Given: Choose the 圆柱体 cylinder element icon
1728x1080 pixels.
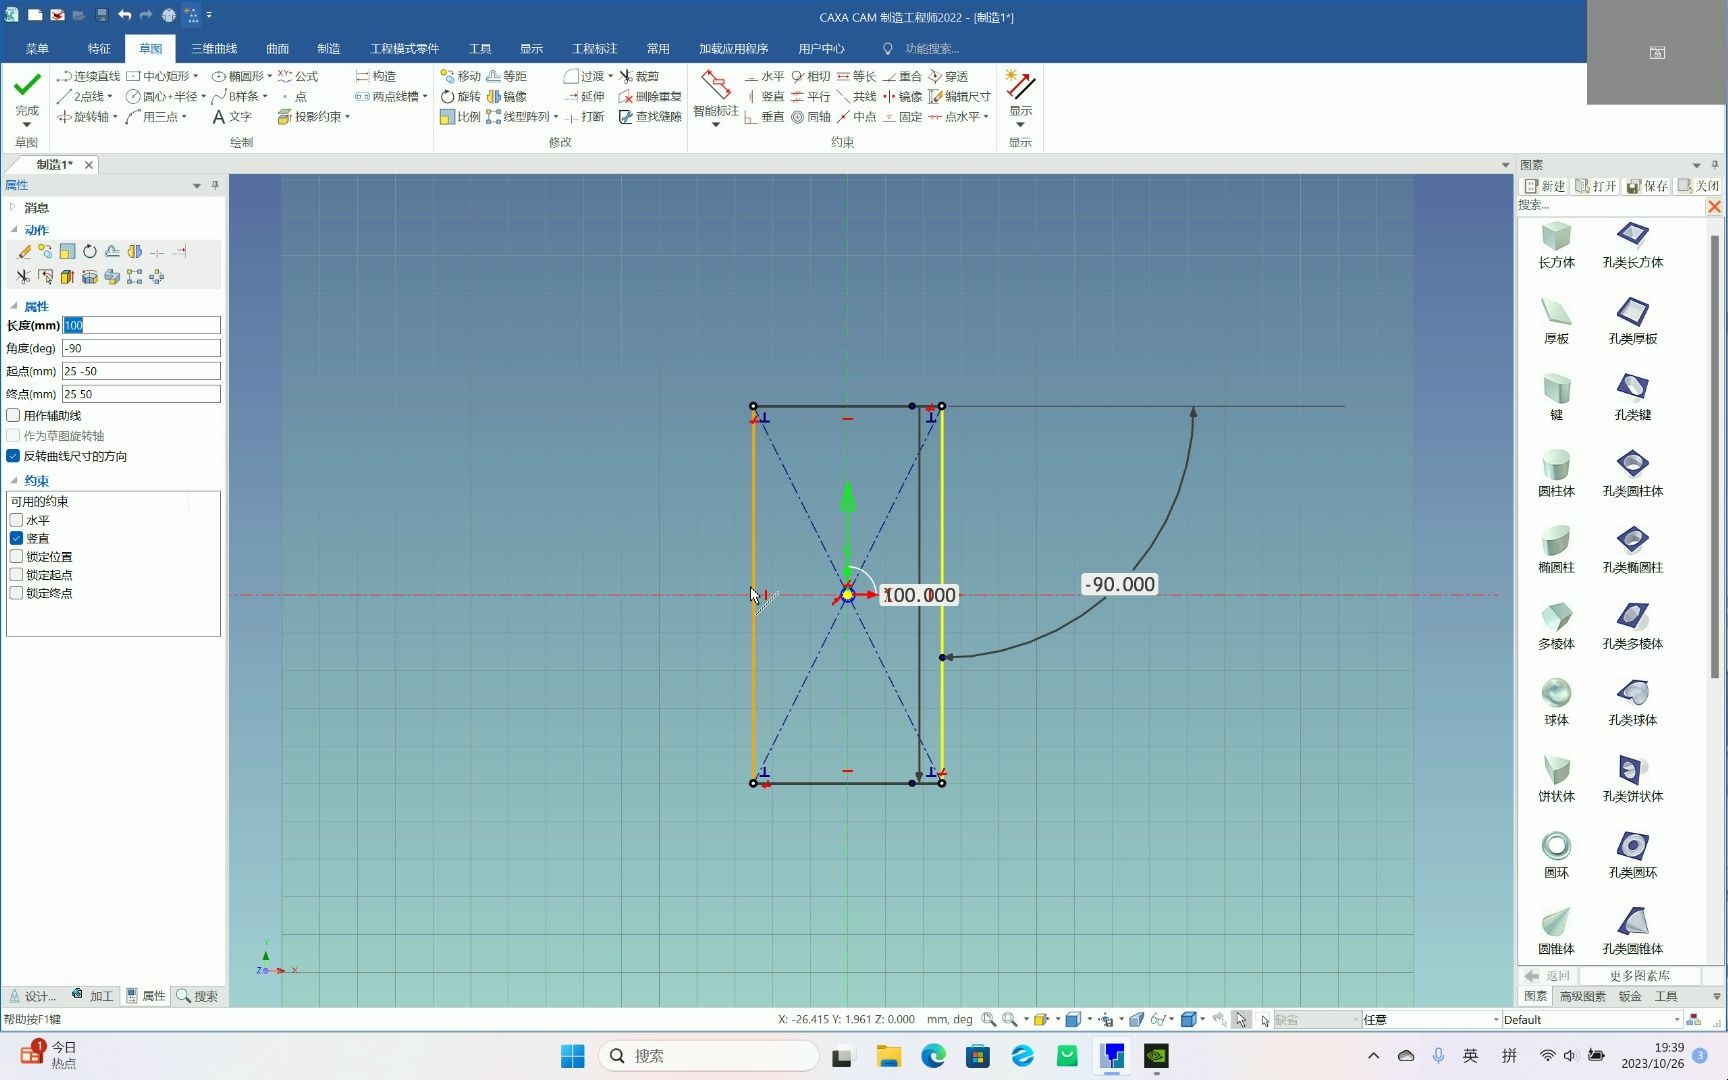Looking at the screenshot, I should [1556, 474].
